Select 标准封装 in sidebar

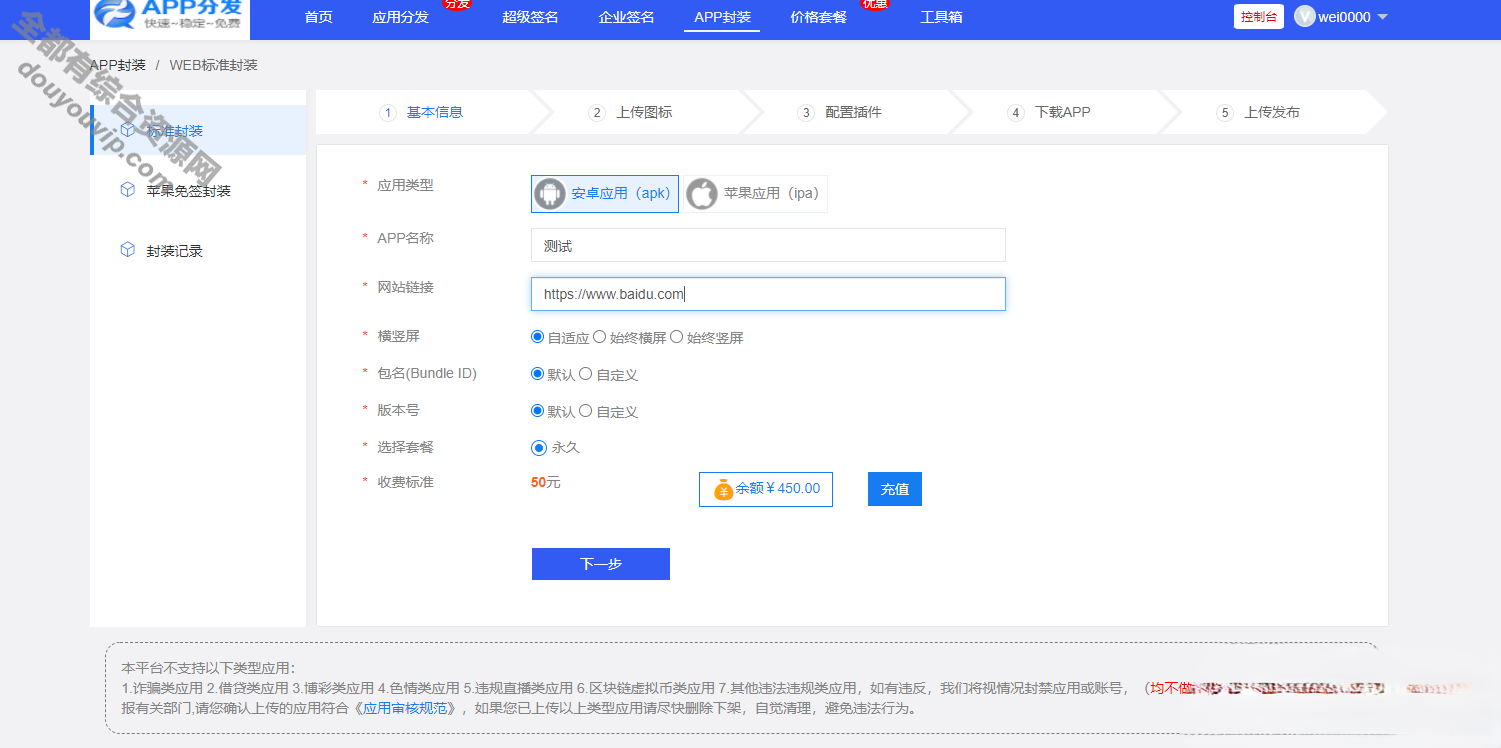click(x=198, y=131)
